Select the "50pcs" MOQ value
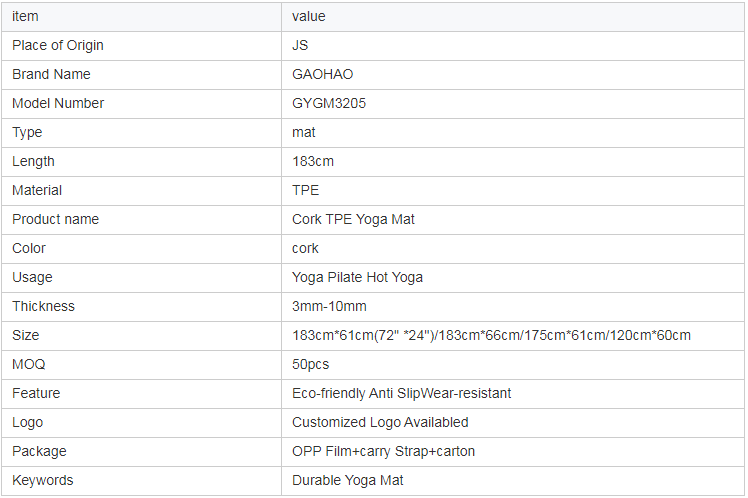 (x=310, y=364)
